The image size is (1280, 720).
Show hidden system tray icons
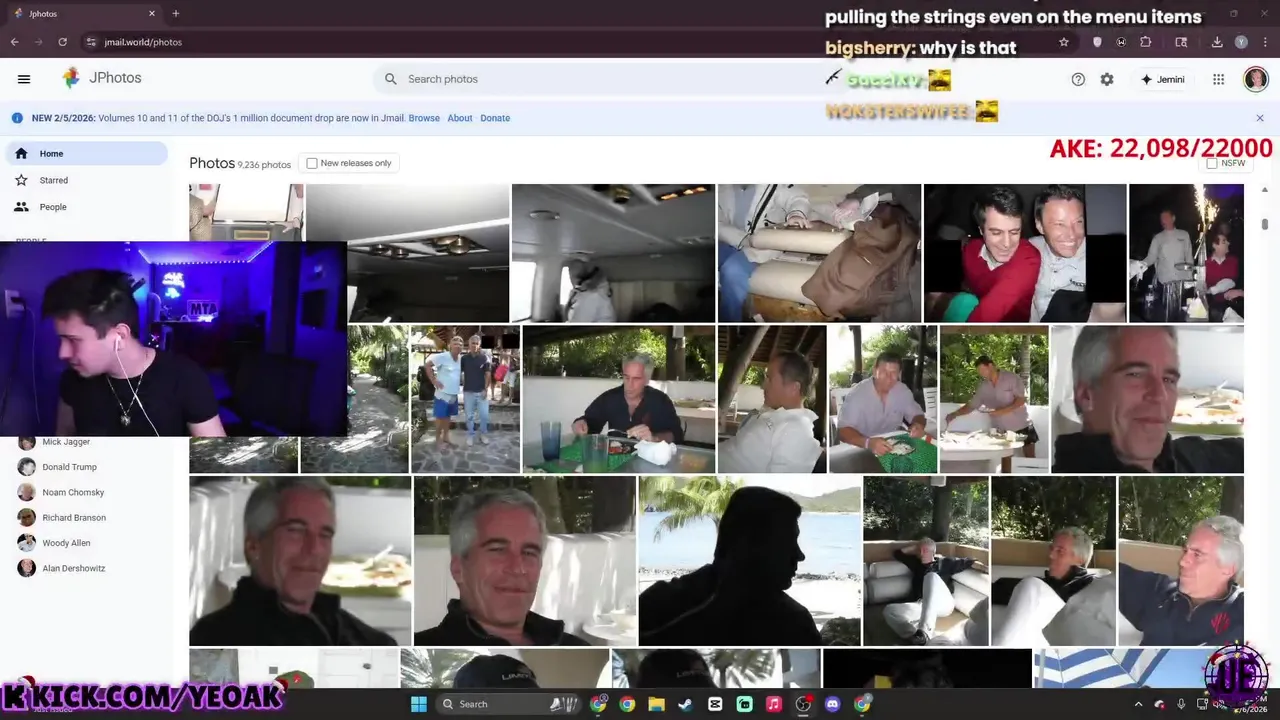click(x=1138, y=704)
